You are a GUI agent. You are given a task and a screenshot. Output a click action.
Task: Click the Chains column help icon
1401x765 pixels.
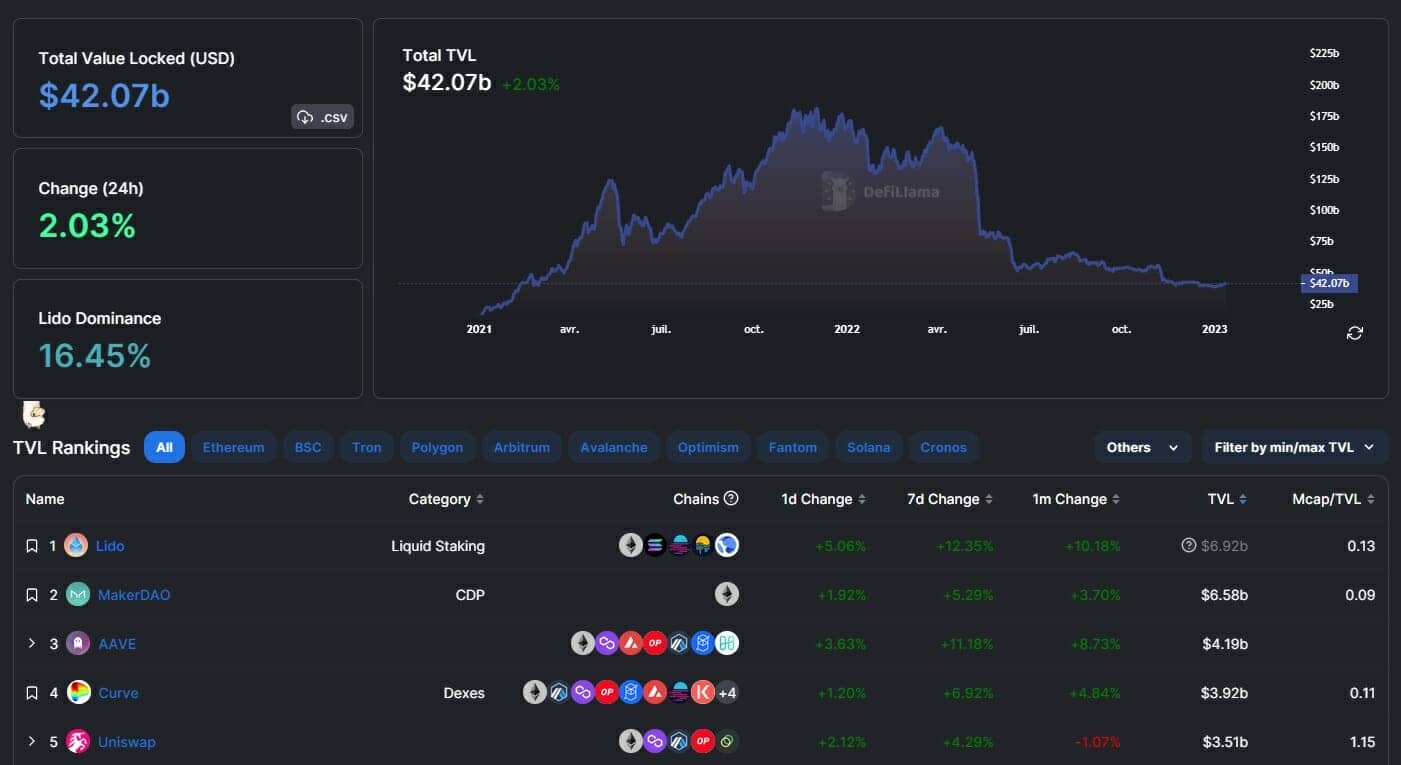click(x=731, y=498)
